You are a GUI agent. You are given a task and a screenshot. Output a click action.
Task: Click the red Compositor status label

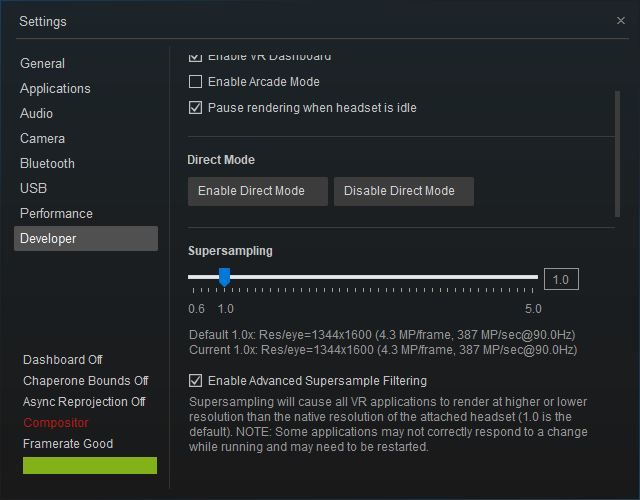[56, 423]
